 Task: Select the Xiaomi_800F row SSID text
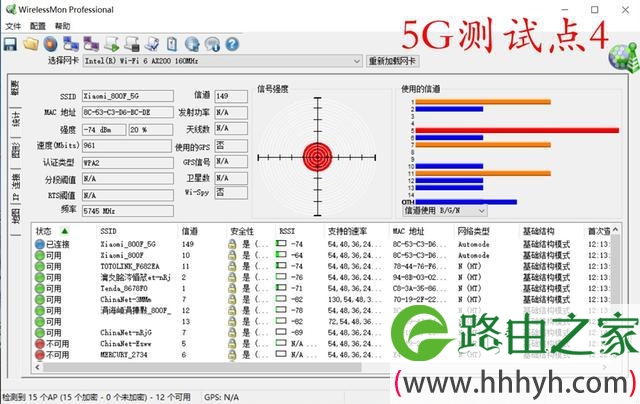click(122, 255)
